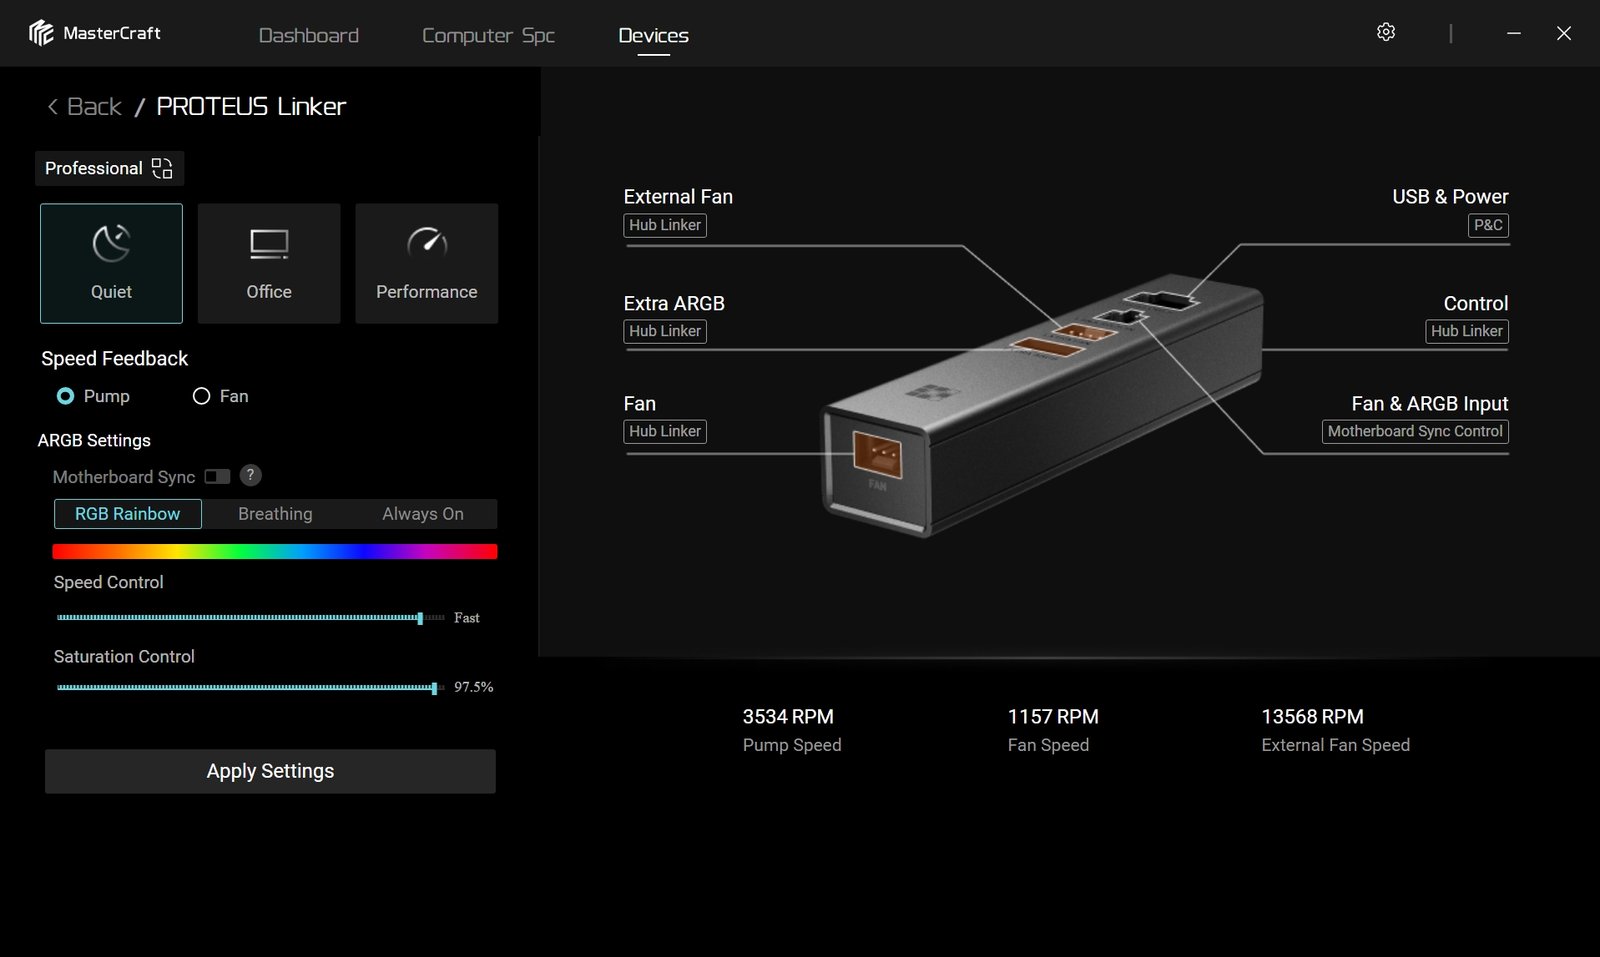Image resolution: width=1600 pixels, height=957 pixels.
Task: Click the Apply Settings button
Action: point(270,771)
